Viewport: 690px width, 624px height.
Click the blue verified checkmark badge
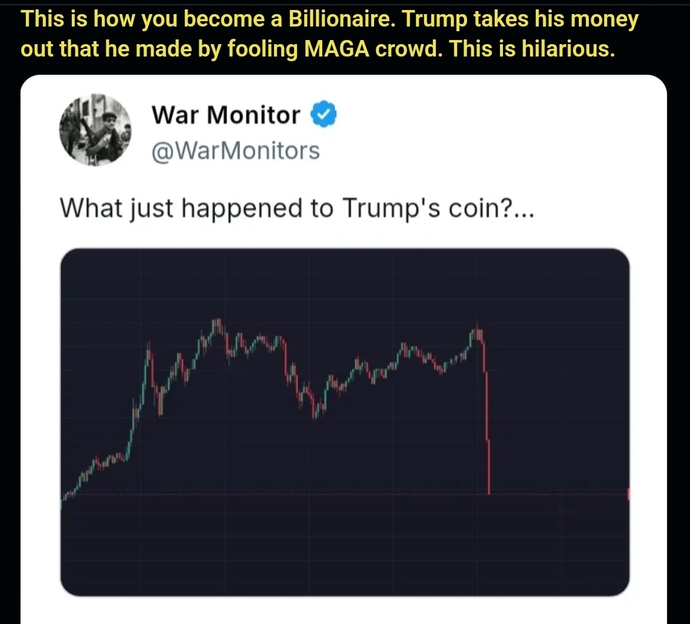click(324, 114)
